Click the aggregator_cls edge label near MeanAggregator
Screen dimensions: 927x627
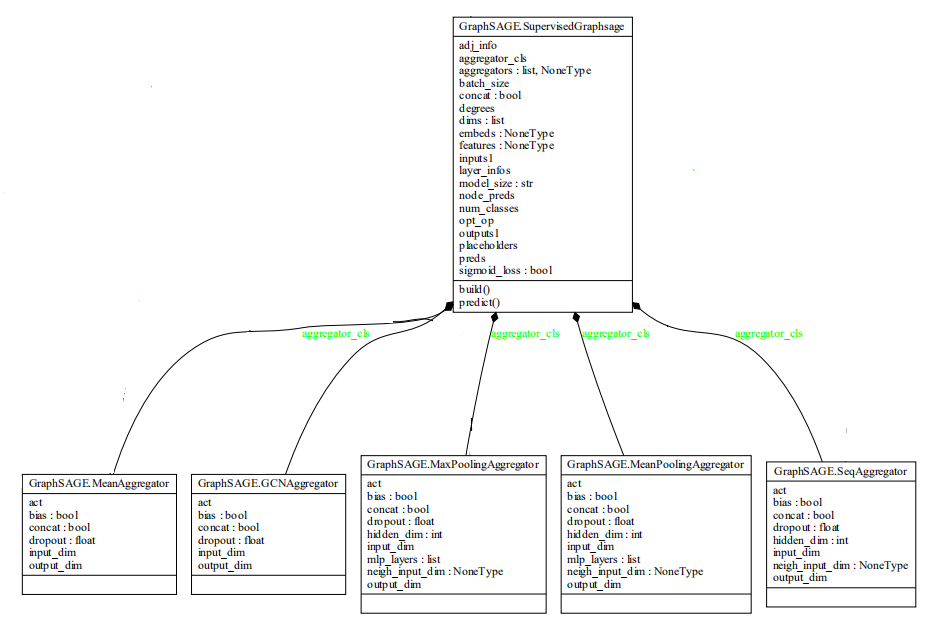(x=331, y=334)
